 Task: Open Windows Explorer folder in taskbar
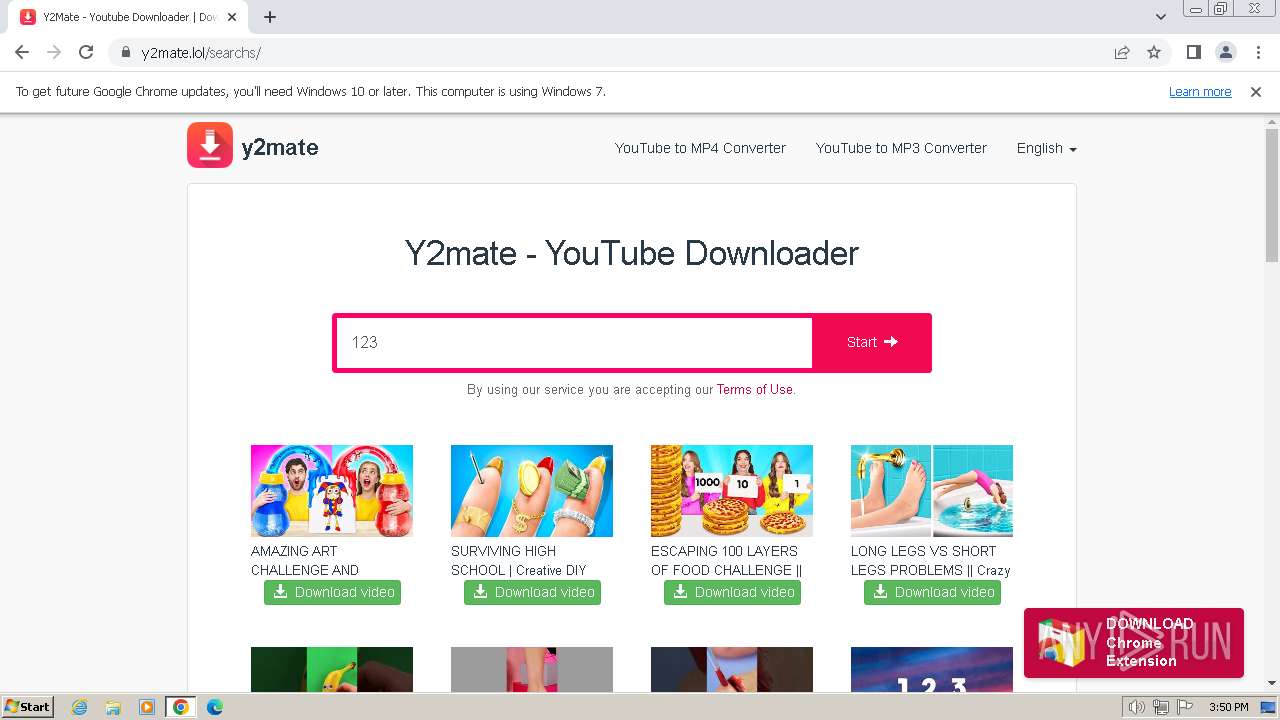click(113, 707)
